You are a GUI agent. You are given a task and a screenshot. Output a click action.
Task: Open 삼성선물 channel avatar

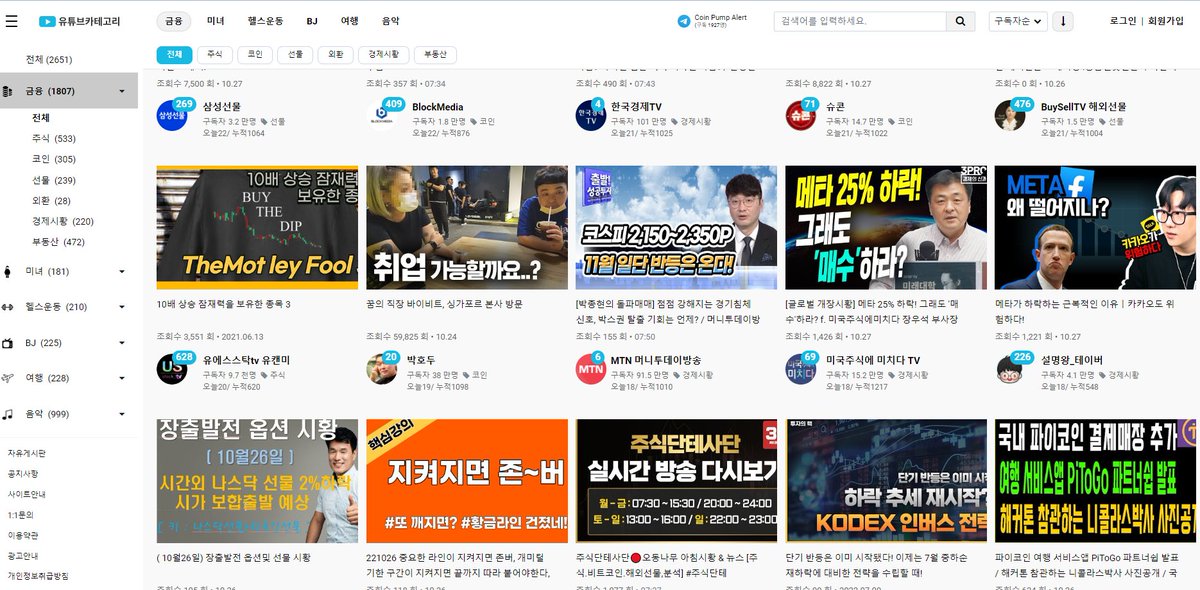pyautogui.click(x=172, y=116)
